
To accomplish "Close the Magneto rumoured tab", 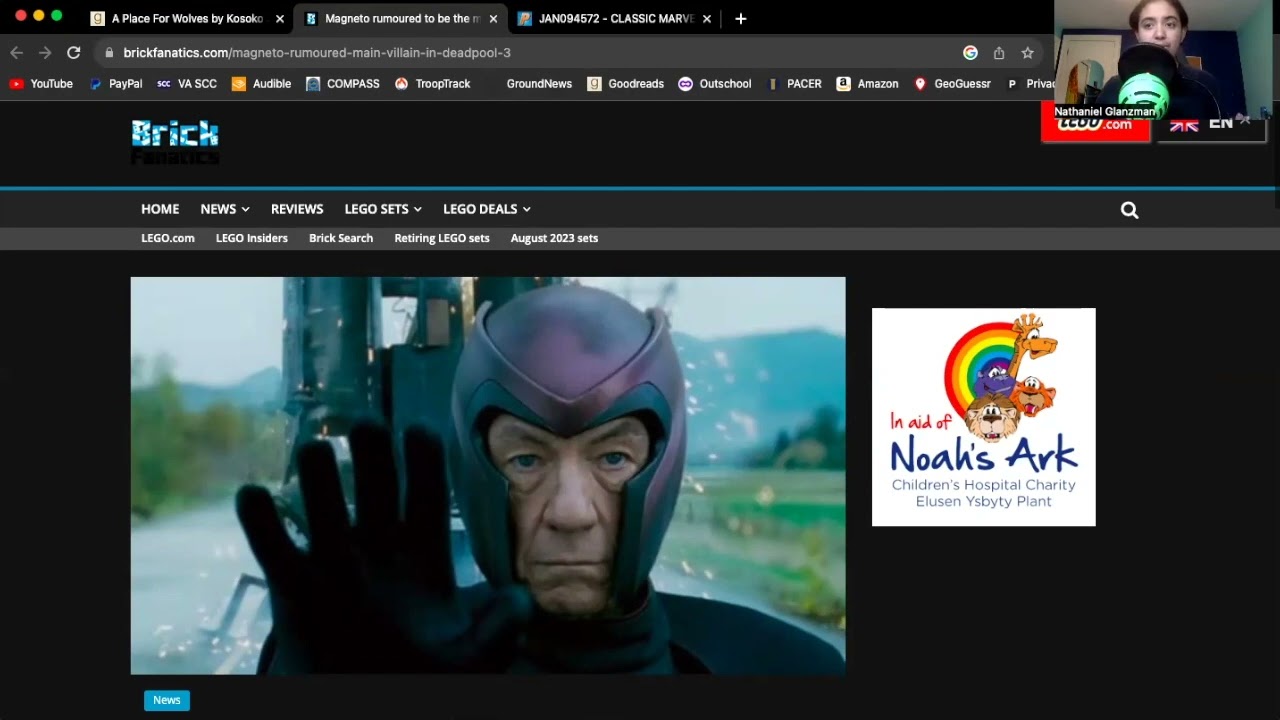I will [x=493, y=18].
